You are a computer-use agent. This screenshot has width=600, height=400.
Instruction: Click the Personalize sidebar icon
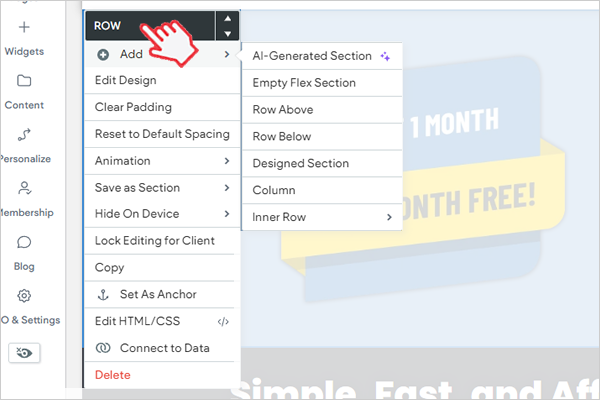coord(24,135)
